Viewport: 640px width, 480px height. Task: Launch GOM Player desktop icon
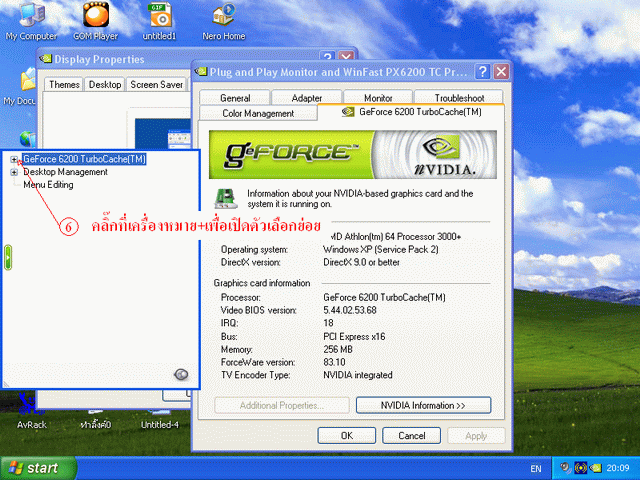(96, 20)
